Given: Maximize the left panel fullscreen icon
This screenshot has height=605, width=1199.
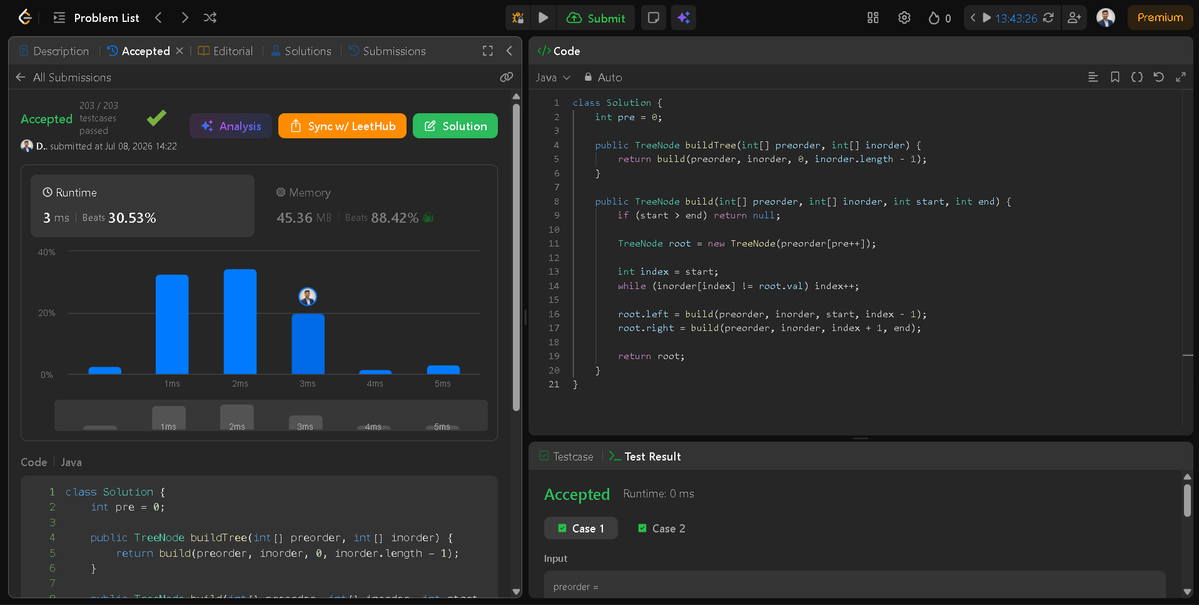Looking at the screenshot, I should click(x=487, y=51).
